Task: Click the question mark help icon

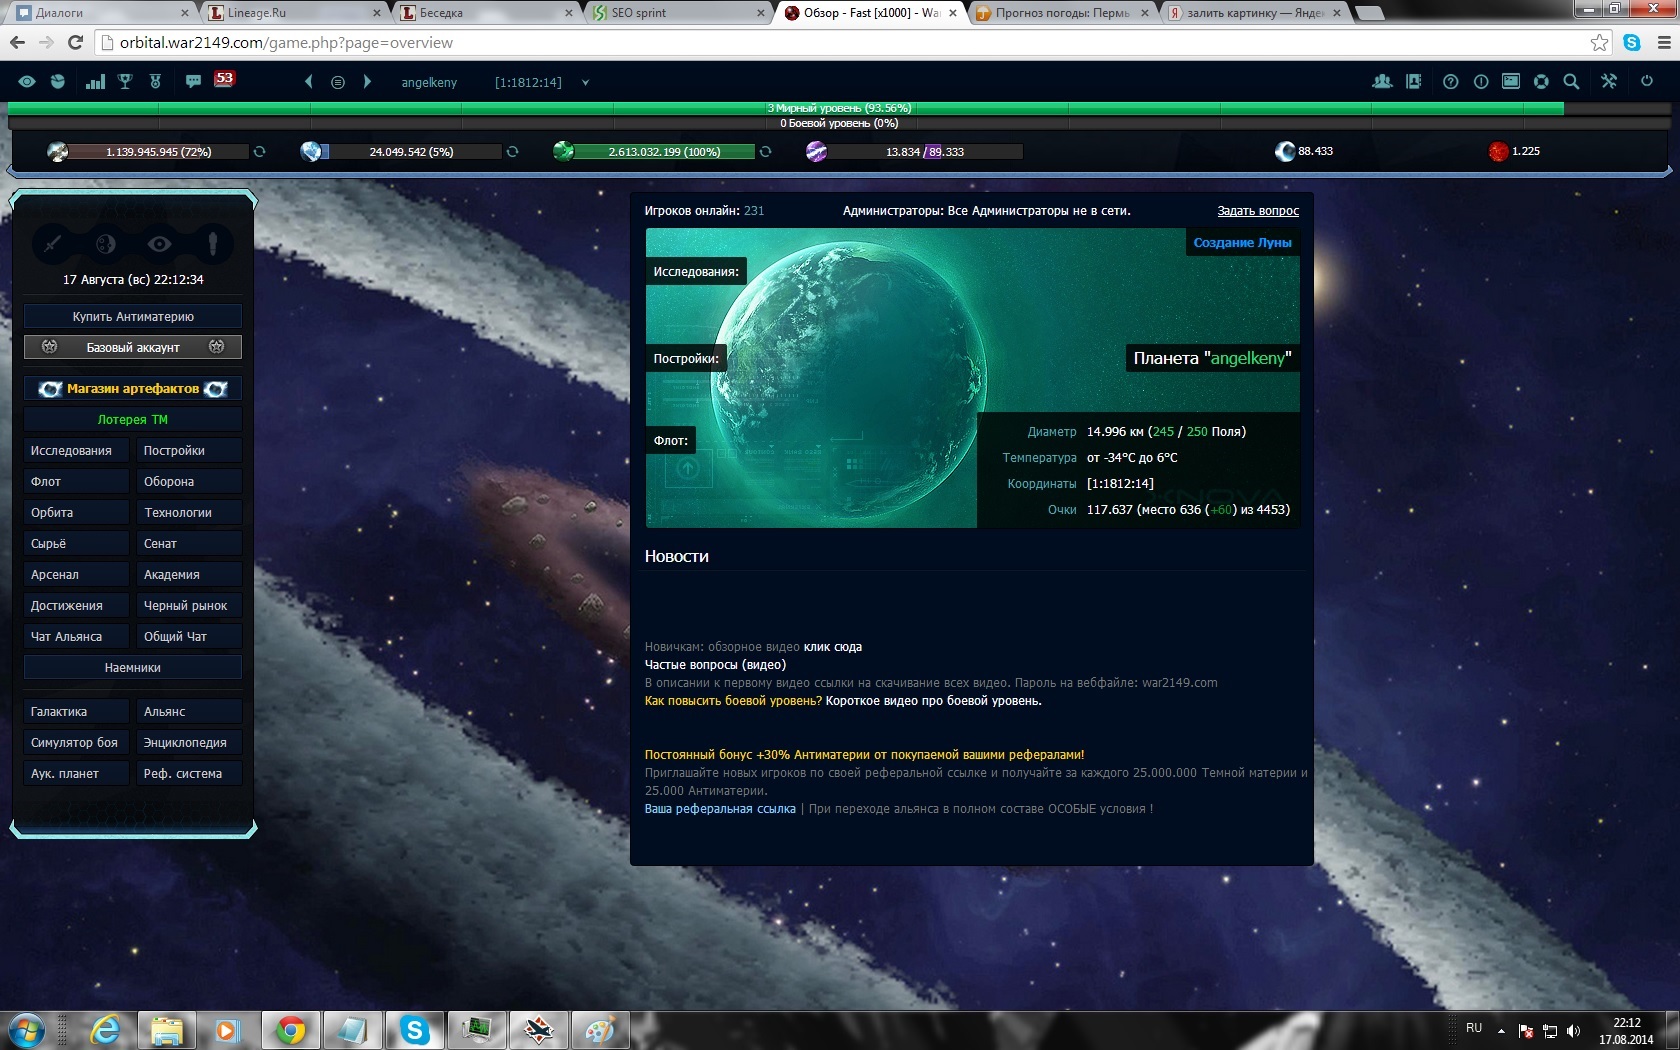Action: click(x=1450, y=82)
